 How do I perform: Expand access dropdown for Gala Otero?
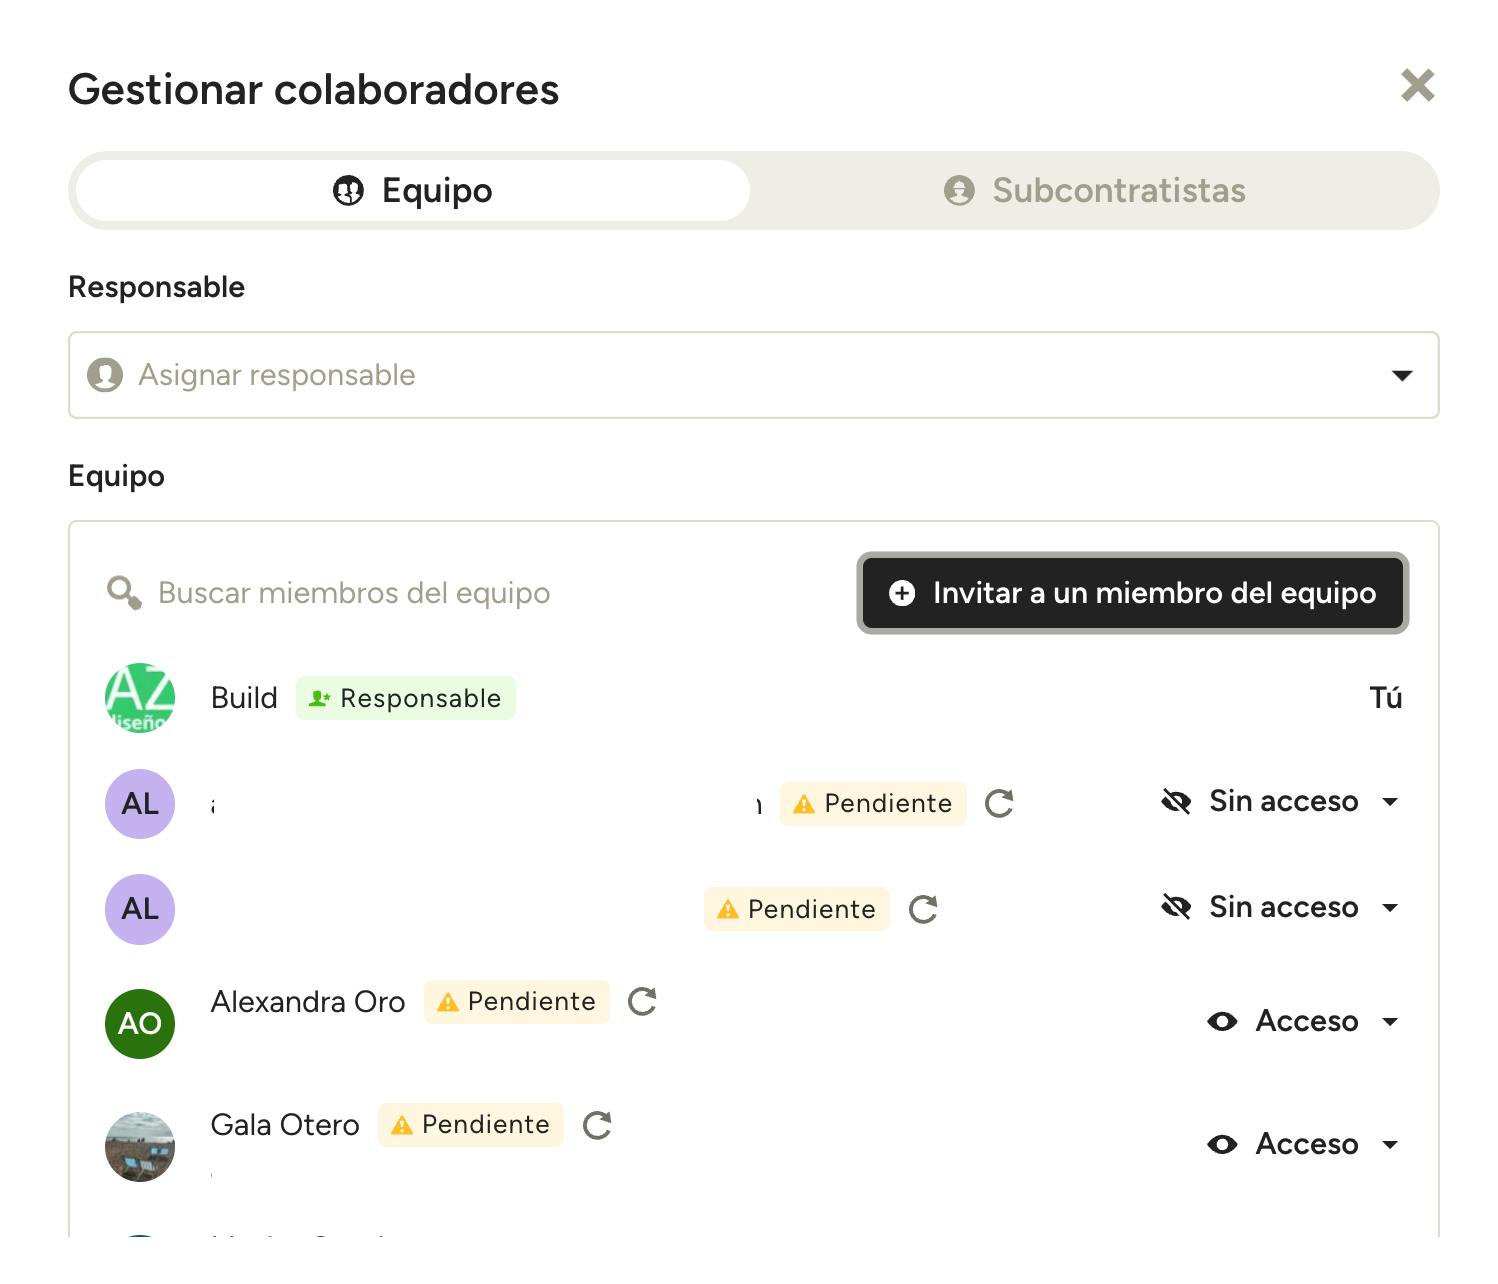point(1390,1144)
